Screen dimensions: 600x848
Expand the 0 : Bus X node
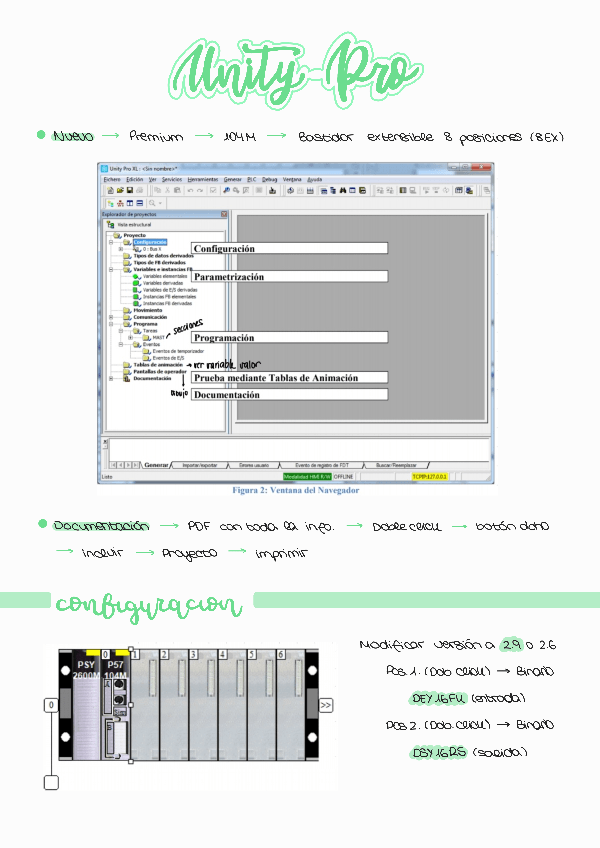click(121, 249)
